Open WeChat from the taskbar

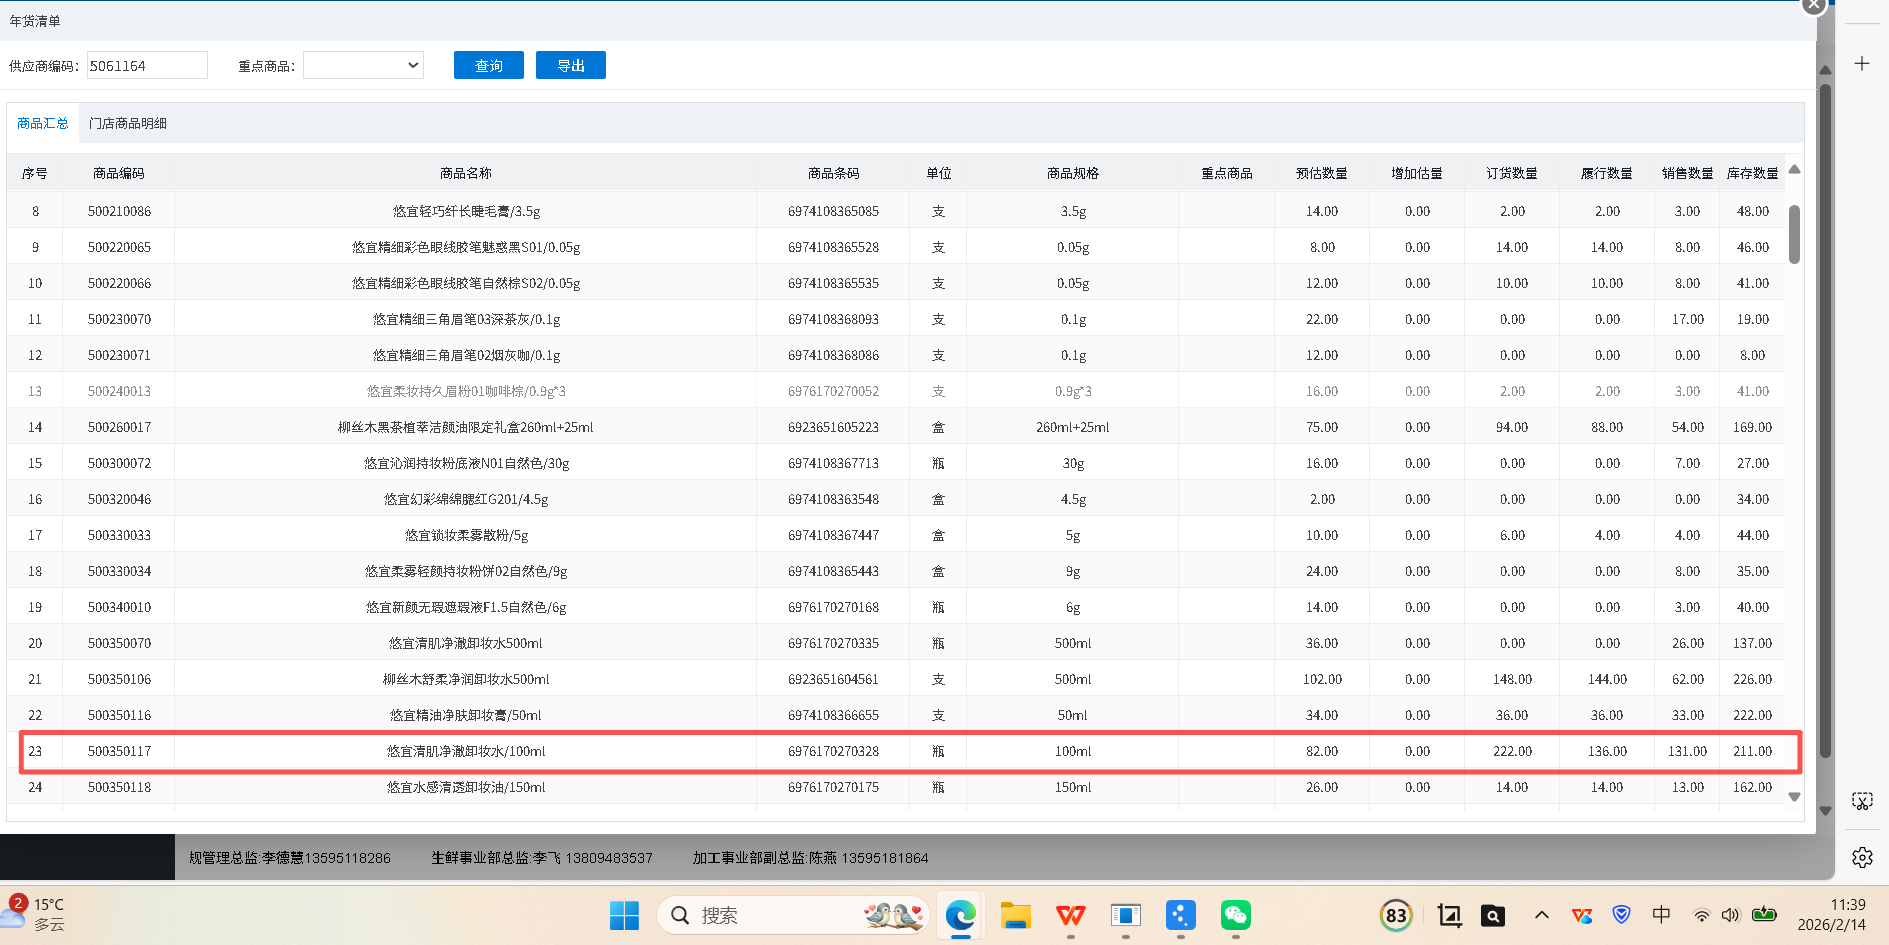(x=1235, y=915)
